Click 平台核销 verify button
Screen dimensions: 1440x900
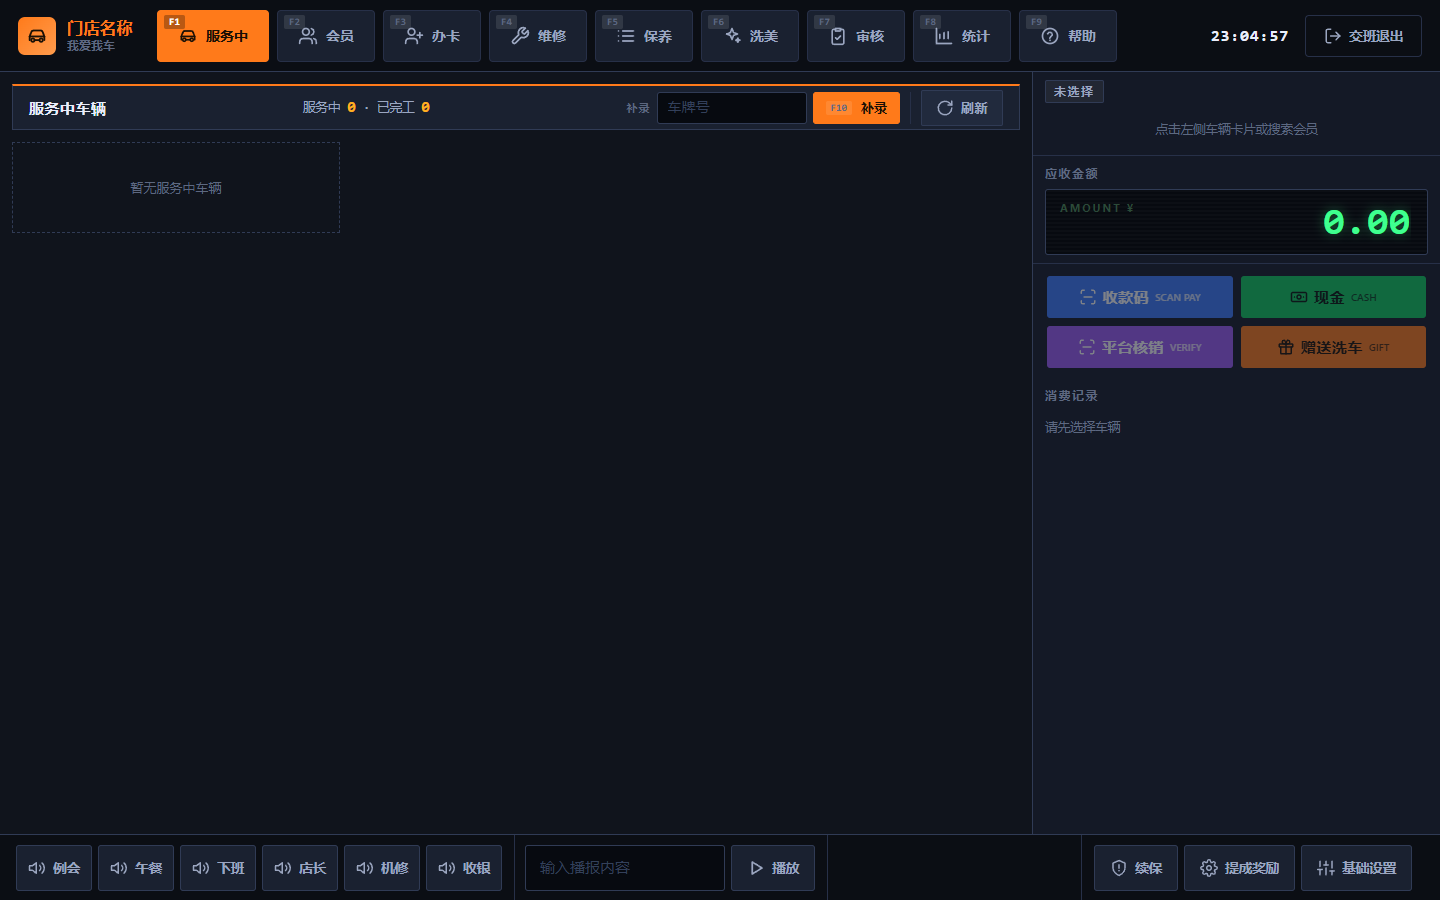(x=1140, y=347)
